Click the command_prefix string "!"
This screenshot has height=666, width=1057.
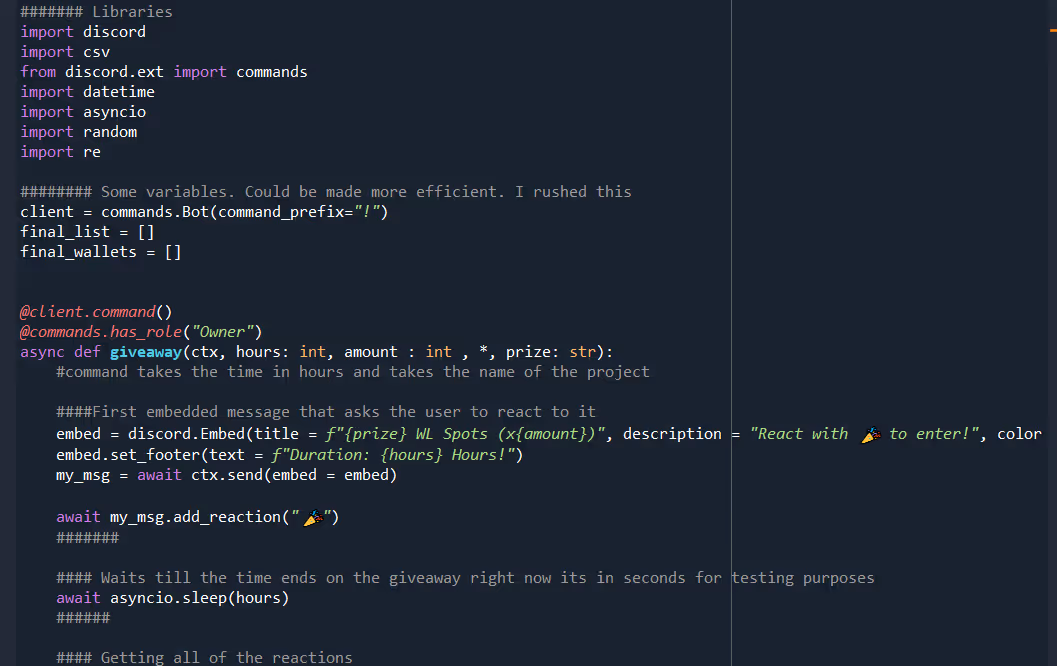coord(366,212)
